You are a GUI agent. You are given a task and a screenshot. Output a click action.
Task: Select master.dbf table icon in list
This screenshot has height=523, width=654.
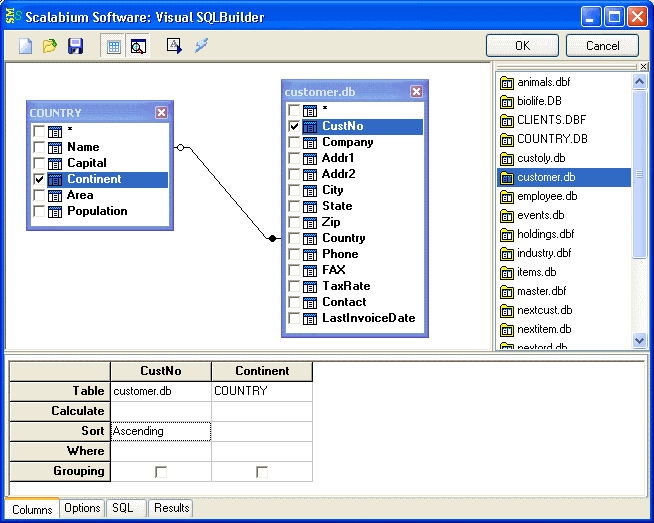(507, 292)
